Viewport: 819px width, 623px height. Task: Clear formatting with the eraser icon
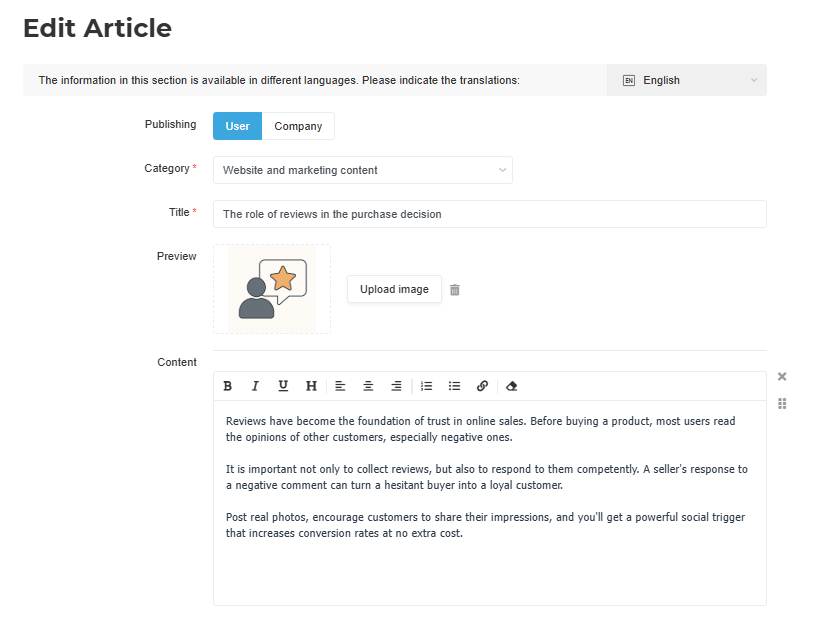tap(511, 386)
